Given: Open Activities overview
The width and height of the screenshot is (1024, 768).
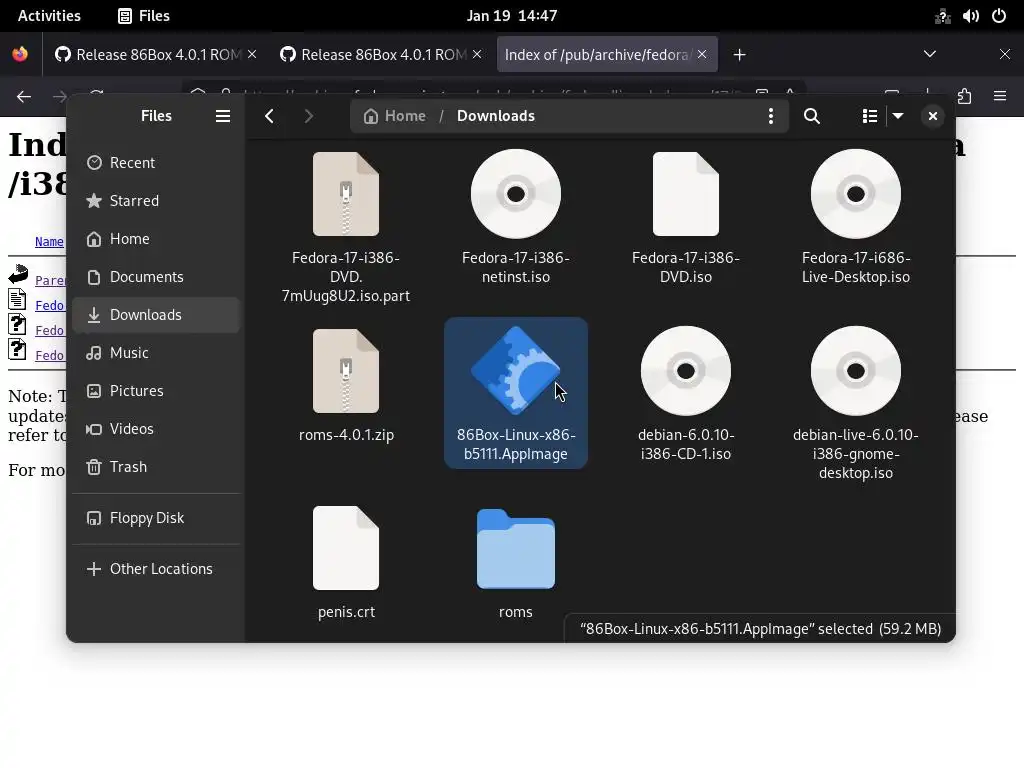Looking at the screenshot, I should [x=49, y=16].
